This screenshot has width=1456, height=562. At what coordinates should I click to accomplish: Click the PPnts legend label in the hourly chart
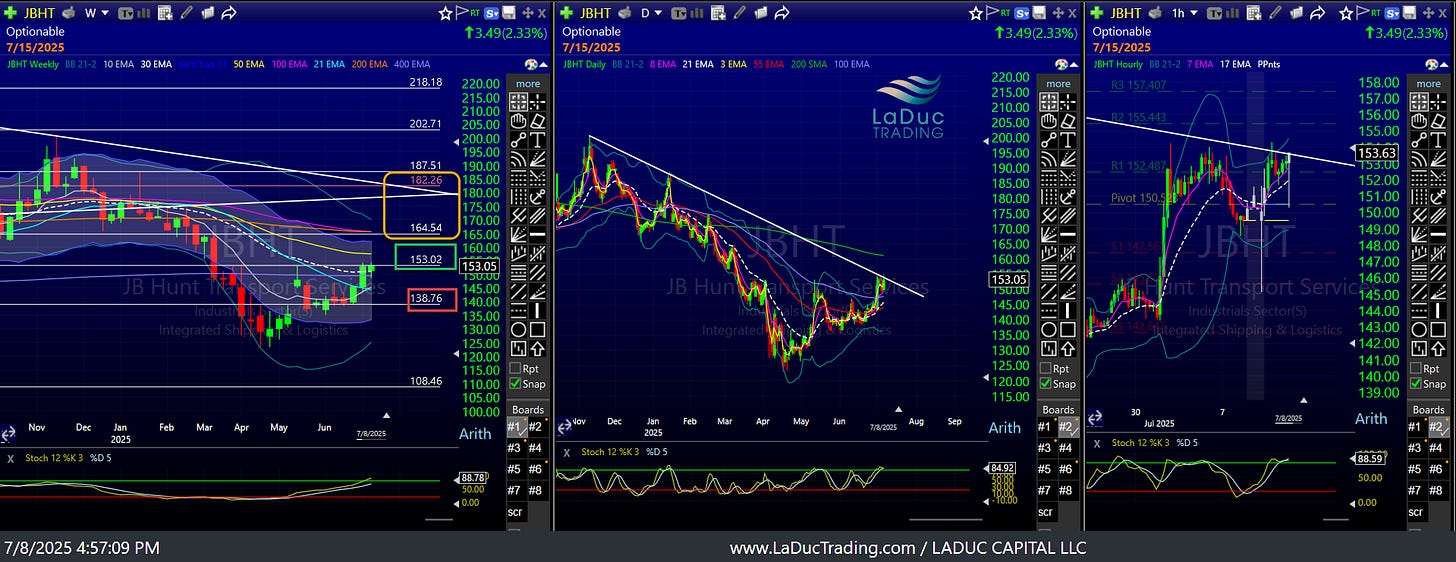click(1269, 64)
